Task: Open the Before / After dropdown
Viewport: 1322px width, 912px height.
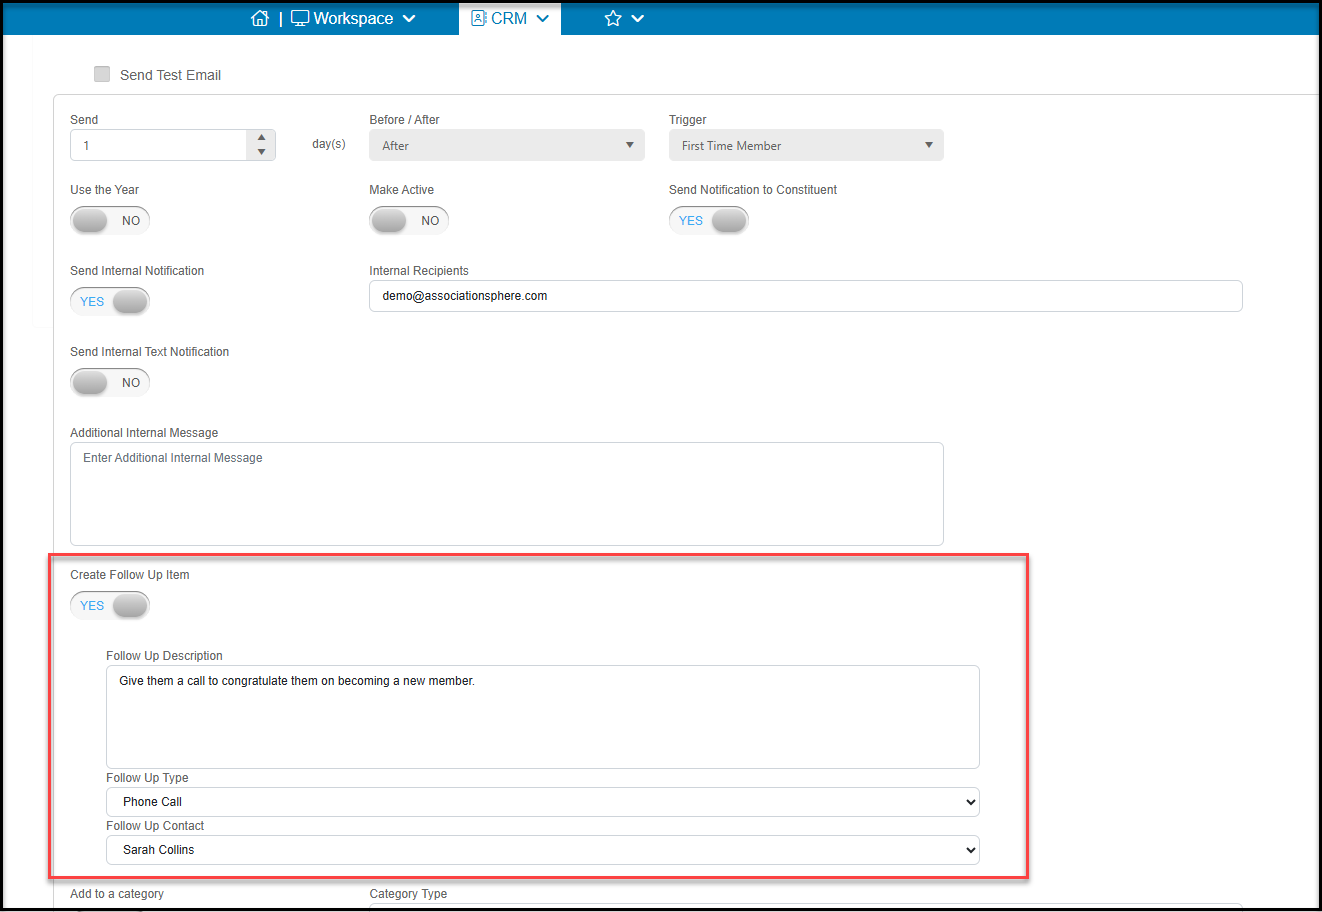Action: (507, 145)
